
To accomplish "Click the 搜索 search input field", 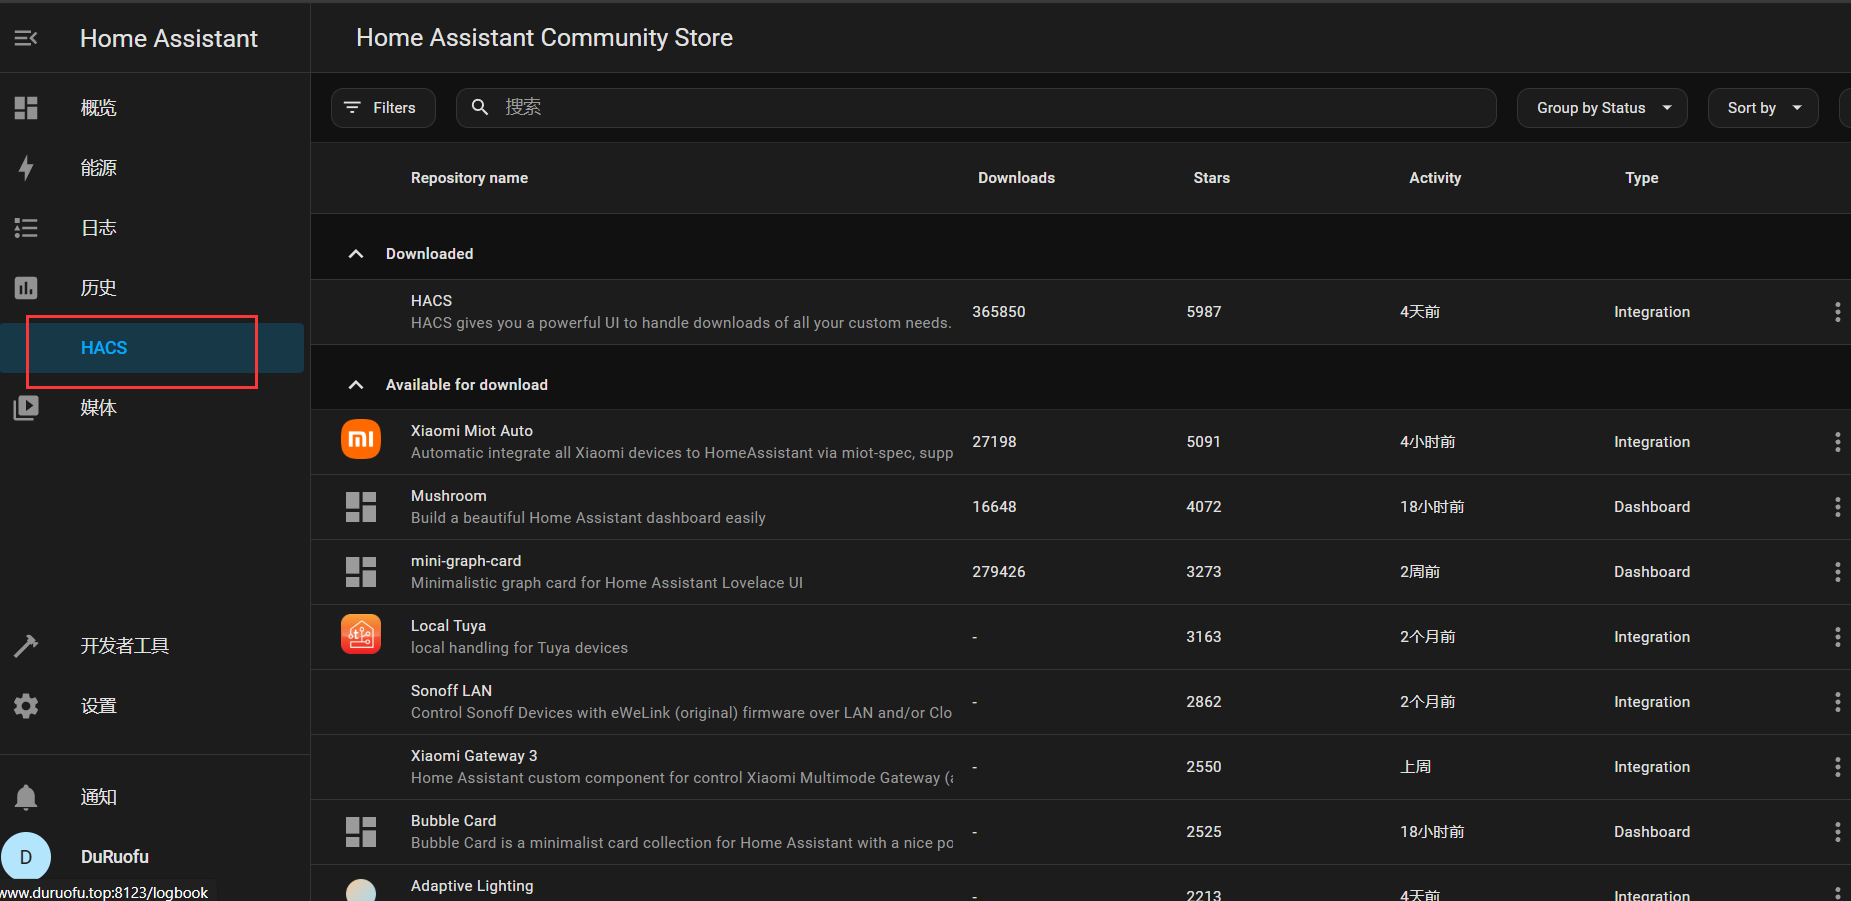I will [x=990, y=108].
